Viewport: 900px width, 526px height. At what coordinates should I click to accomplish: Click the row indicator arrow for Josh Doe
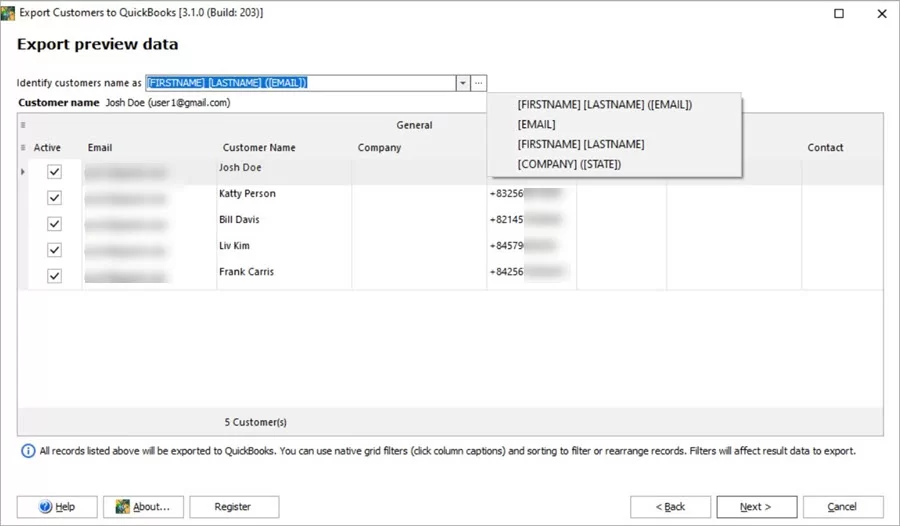click(x=23, y=172)
